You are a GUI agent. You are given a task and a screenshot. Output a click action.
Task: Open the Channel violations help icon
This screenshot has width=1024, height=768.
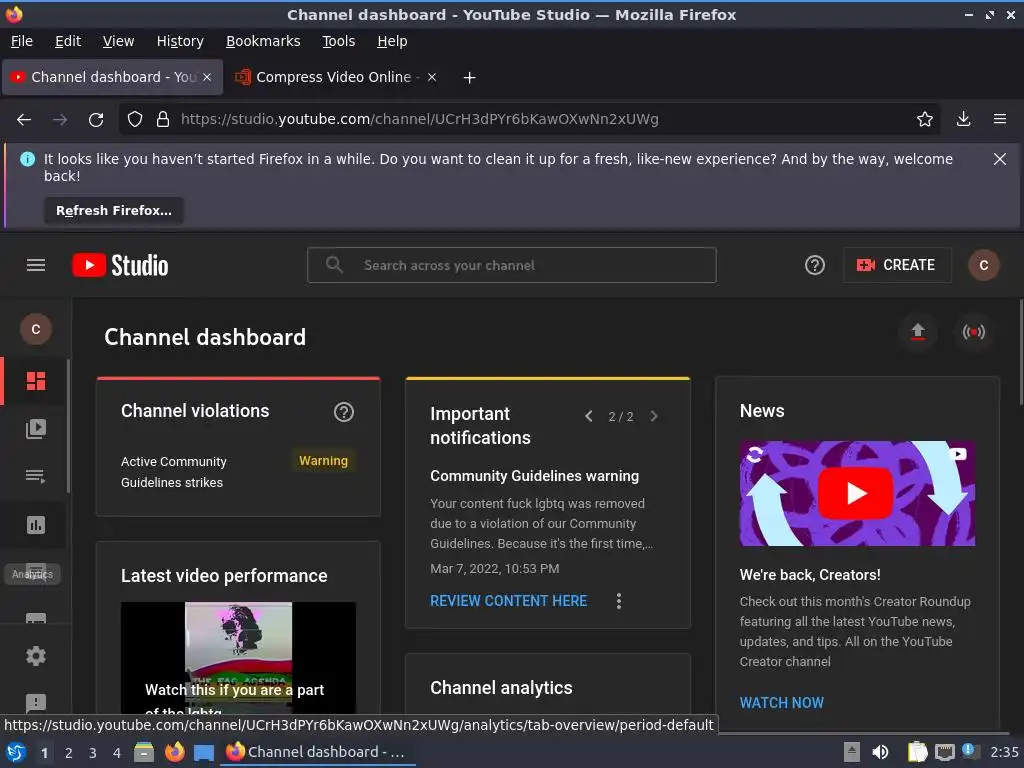pyautogui.click(x=344, y=411)
